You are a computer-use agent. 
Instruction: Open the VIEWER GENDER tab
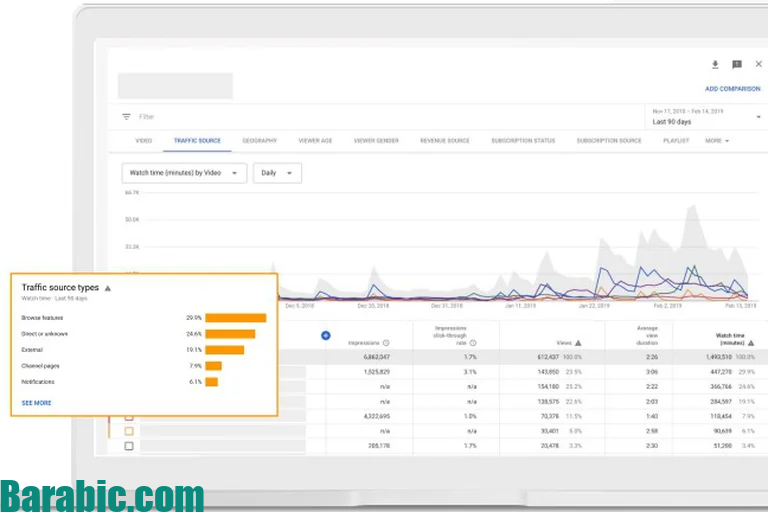coord(376,141)
